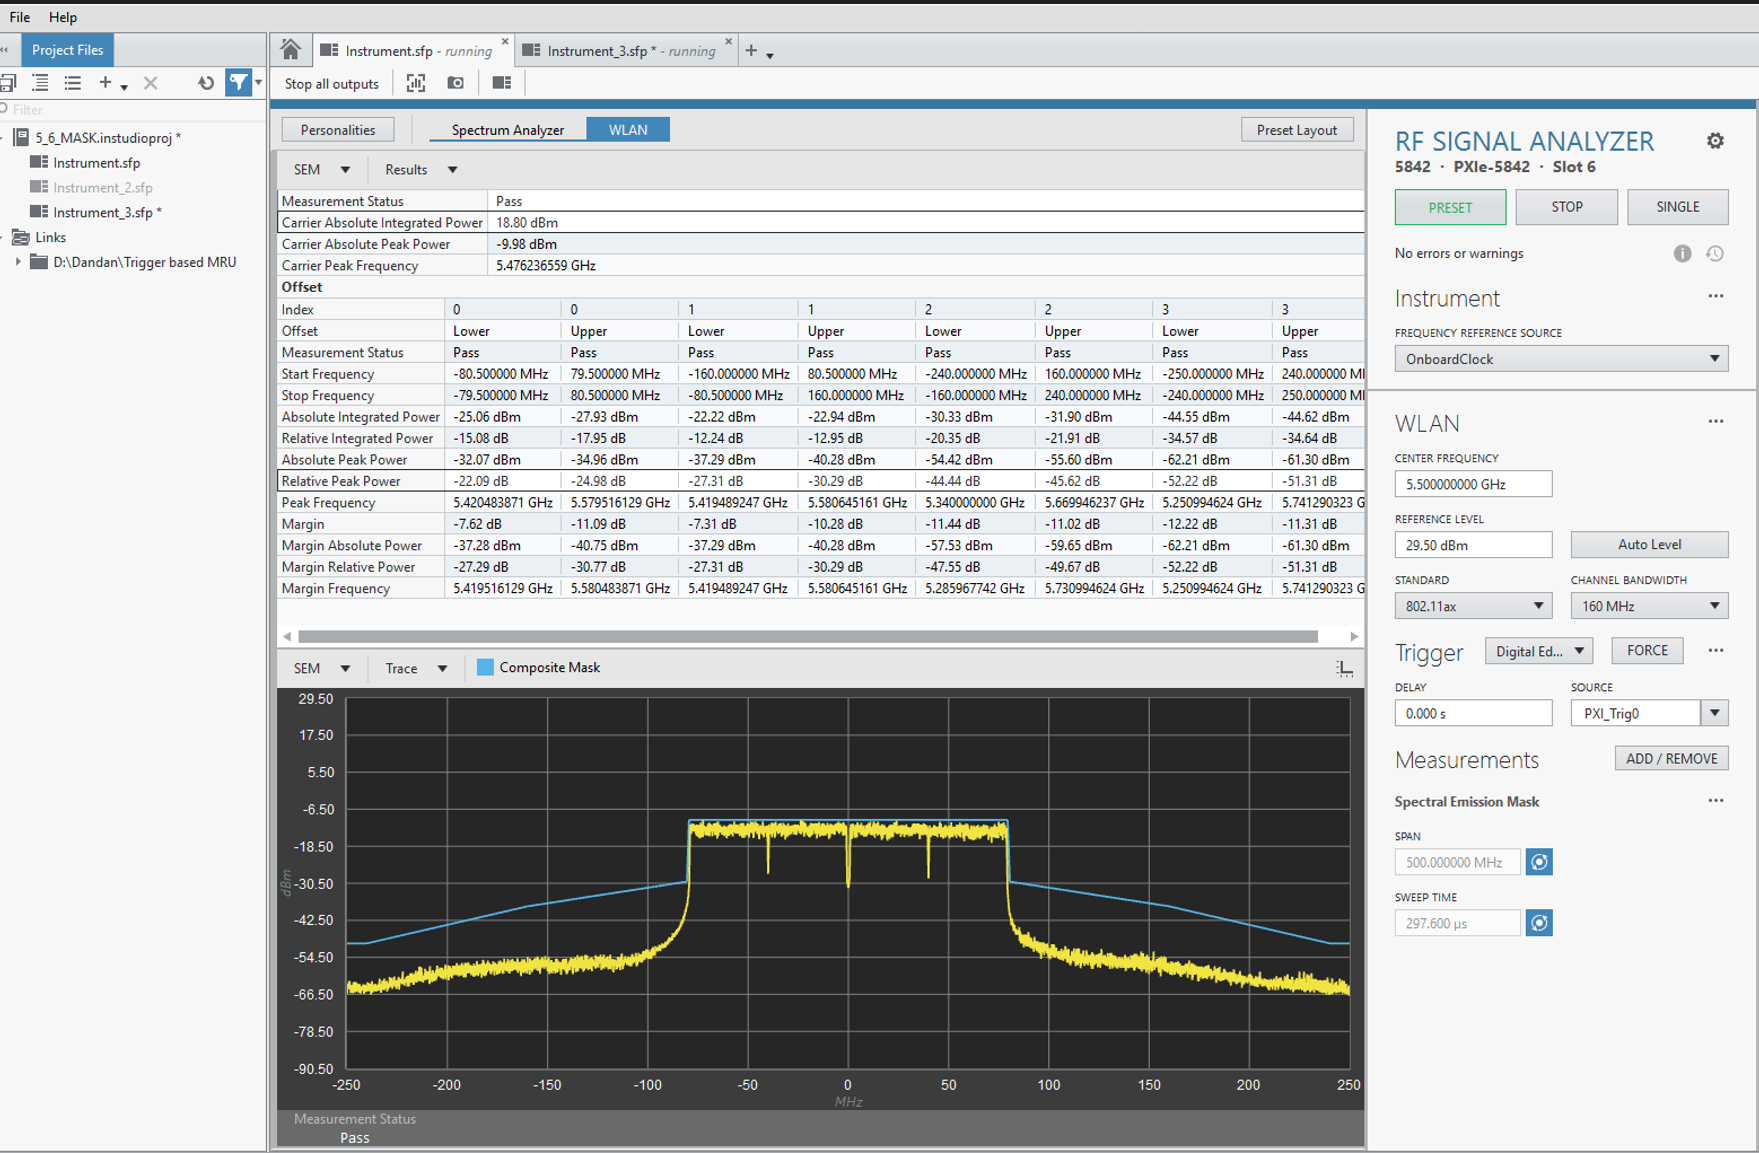The height and width of the screenshot is (1153, 1759).
Task: Open the Help menu
Action: [63, 17]
